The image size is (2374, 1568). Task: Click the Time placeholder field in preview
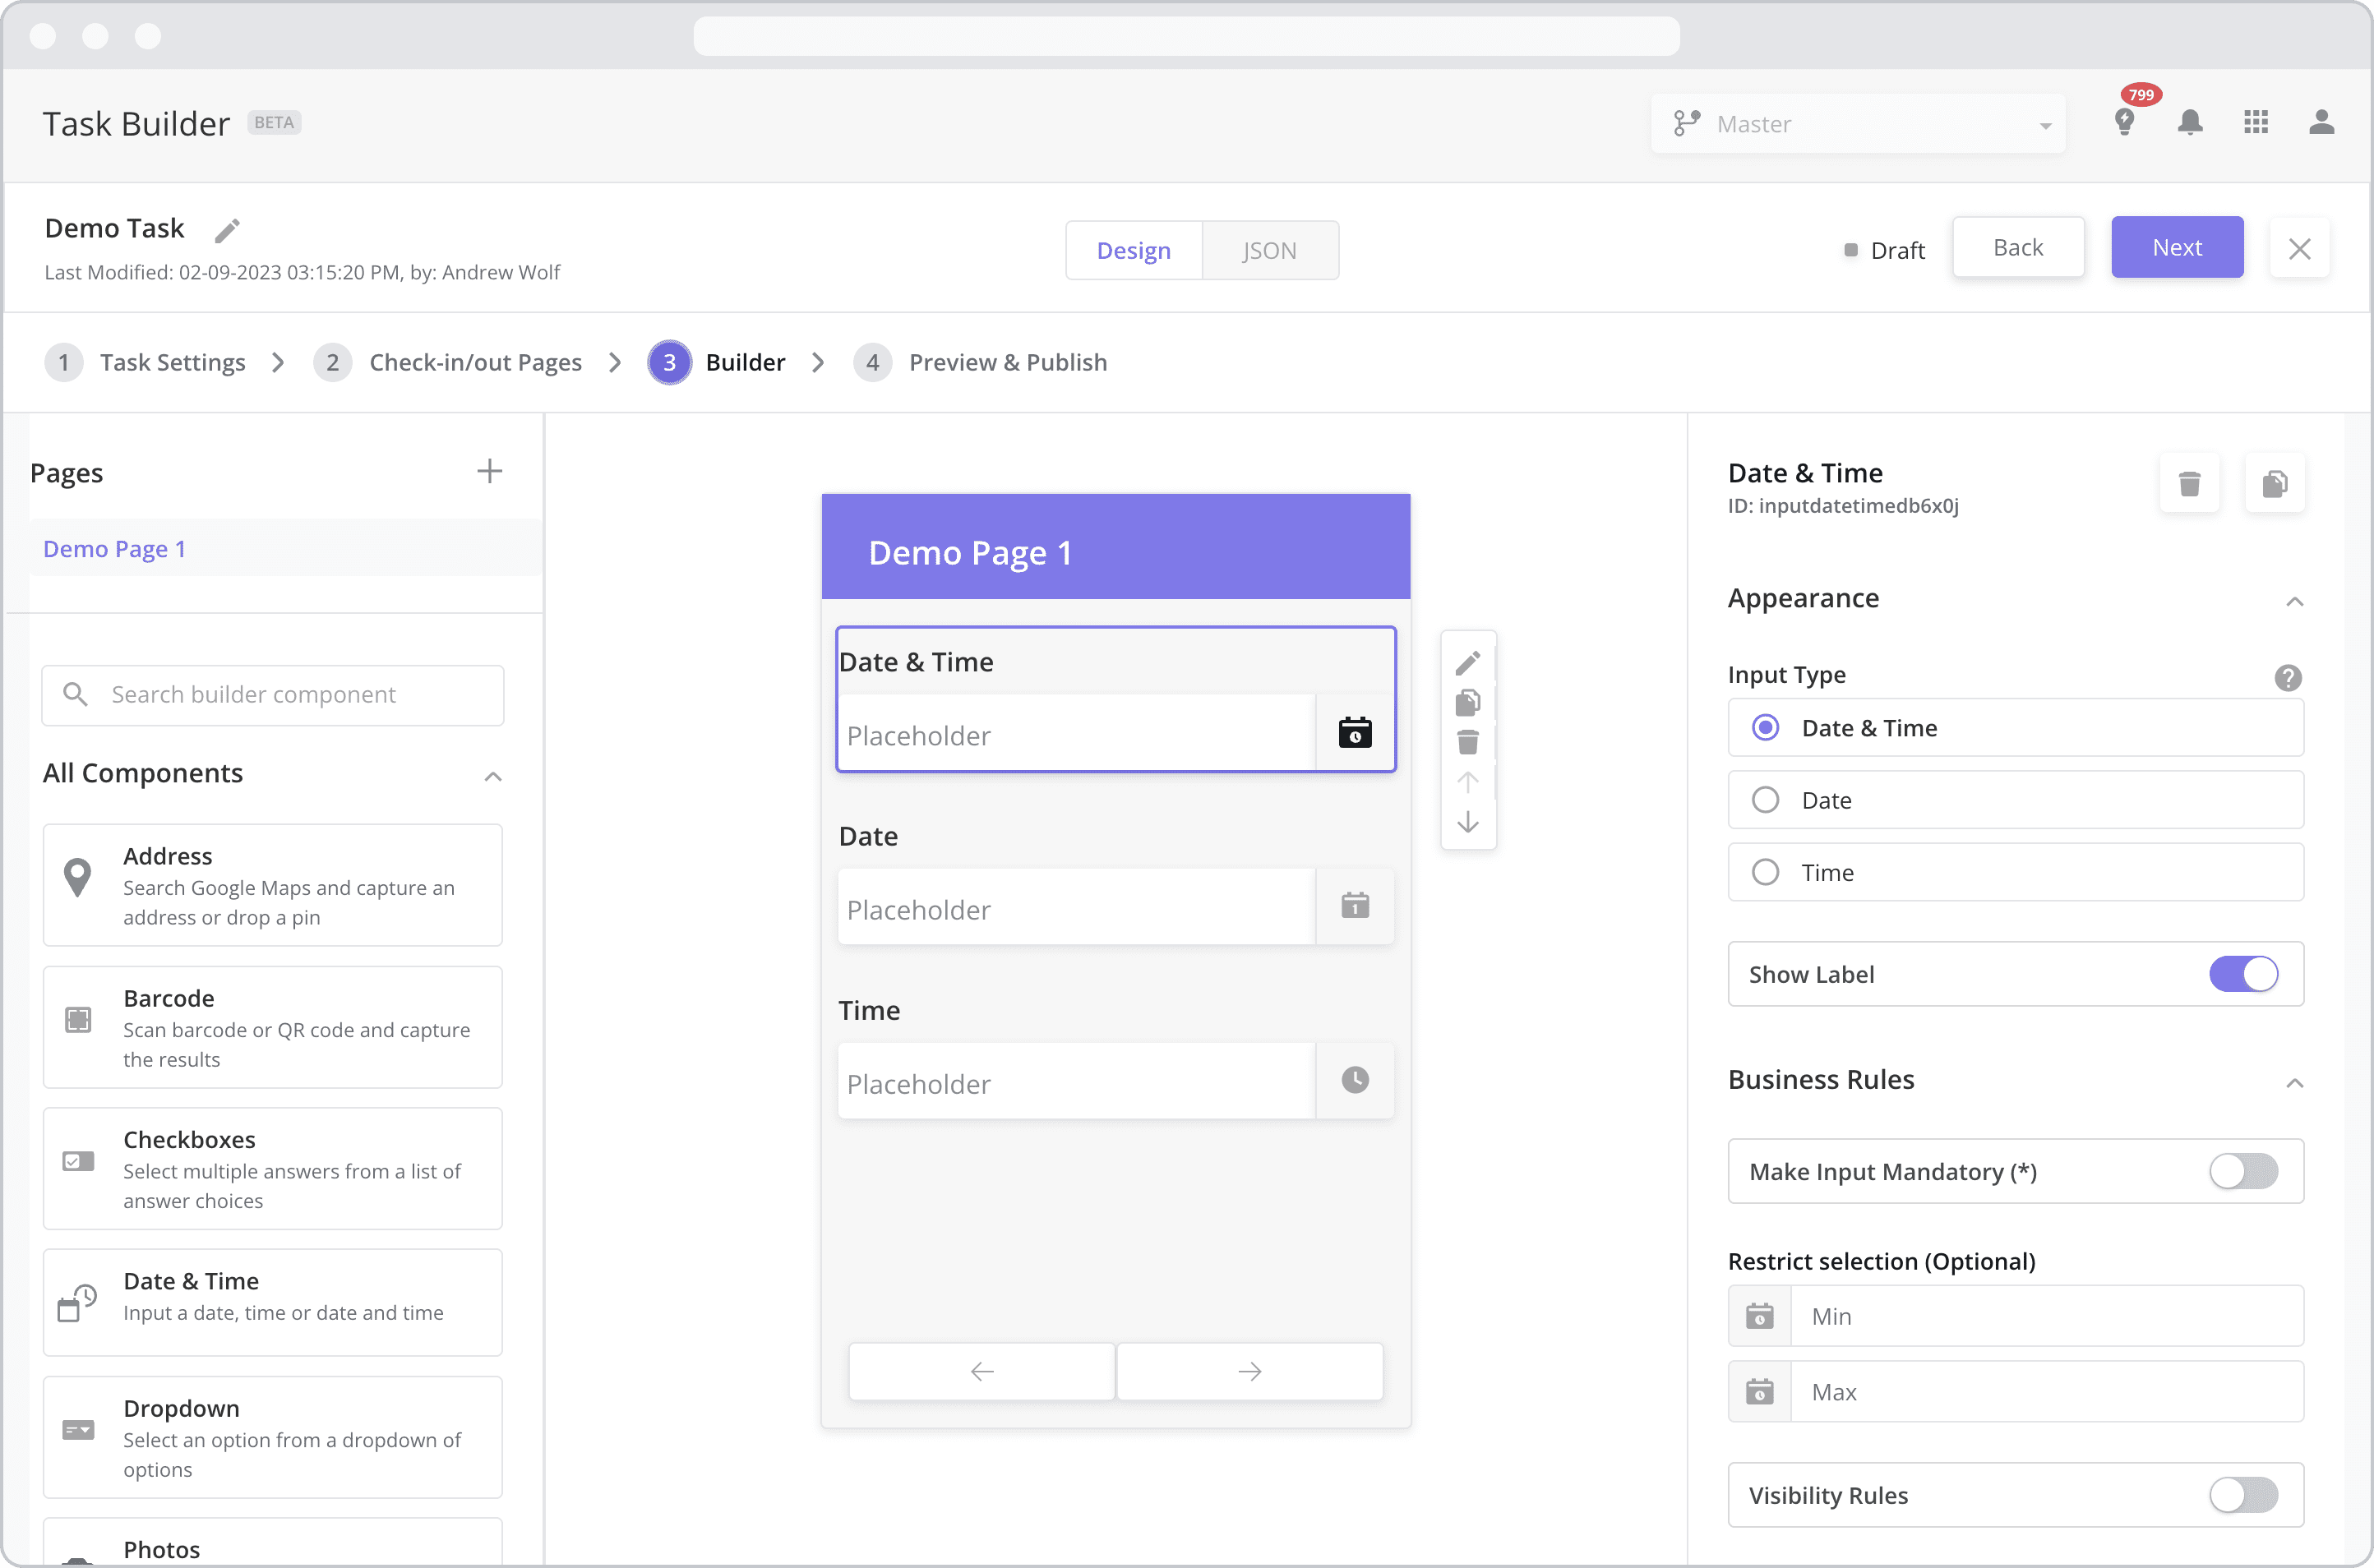point(1076,1082)
